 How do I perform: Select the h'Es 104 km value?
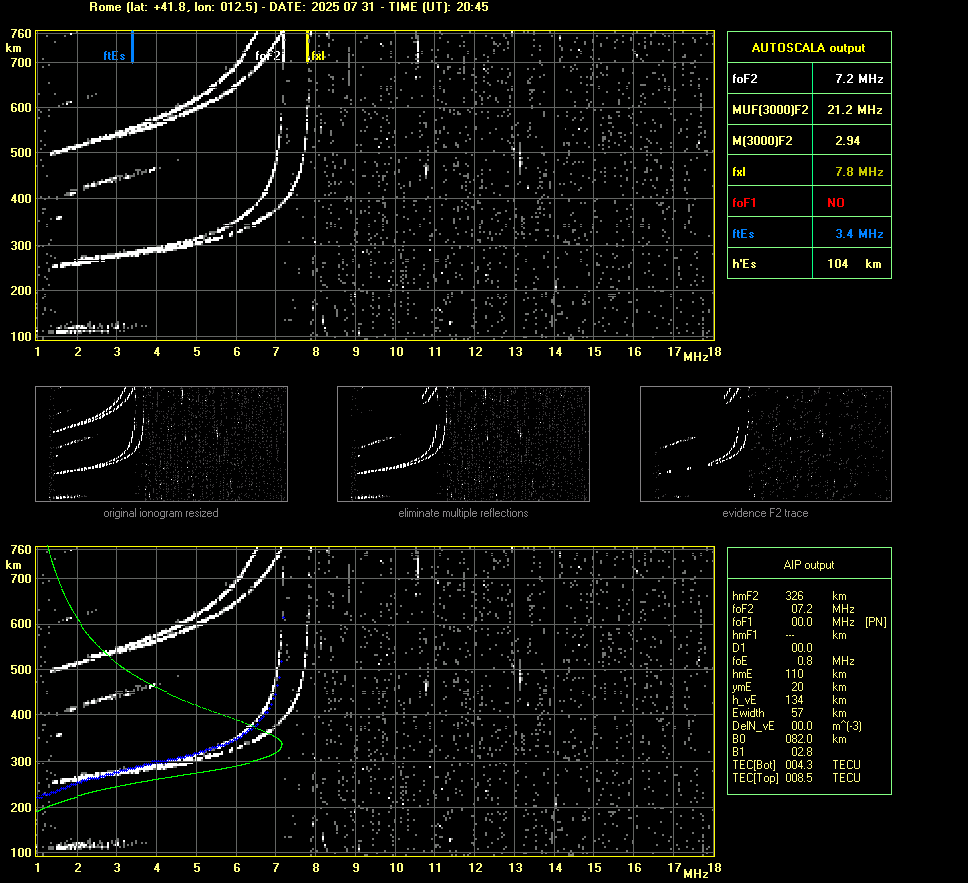854,264
